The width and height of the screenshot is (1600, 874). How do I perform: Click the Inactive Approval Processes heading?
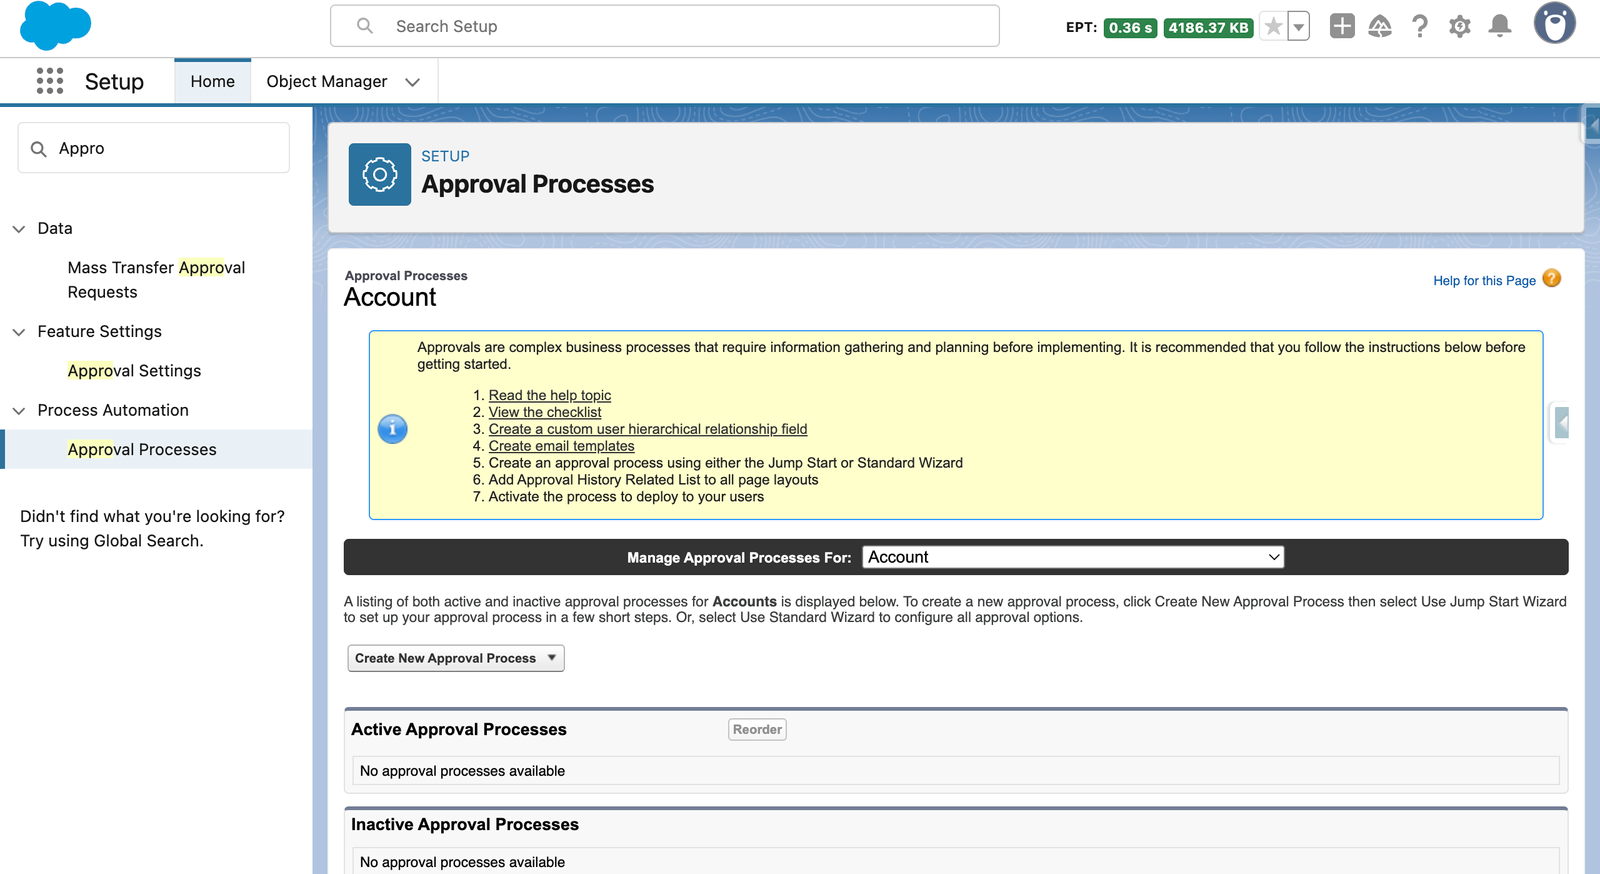[x=465, y=825]
